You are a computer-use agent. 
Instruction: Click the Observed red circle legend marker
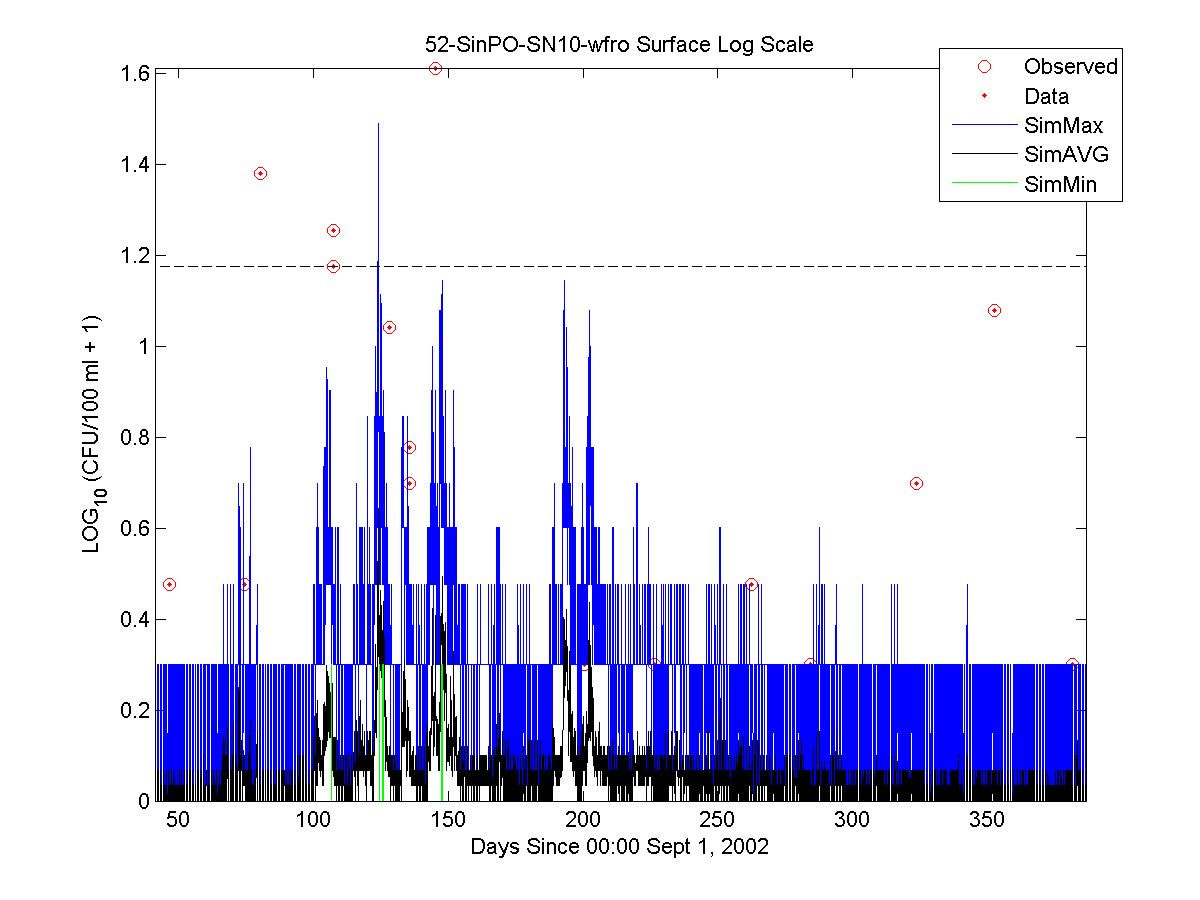pyautogui.click(x=984, y=67)
